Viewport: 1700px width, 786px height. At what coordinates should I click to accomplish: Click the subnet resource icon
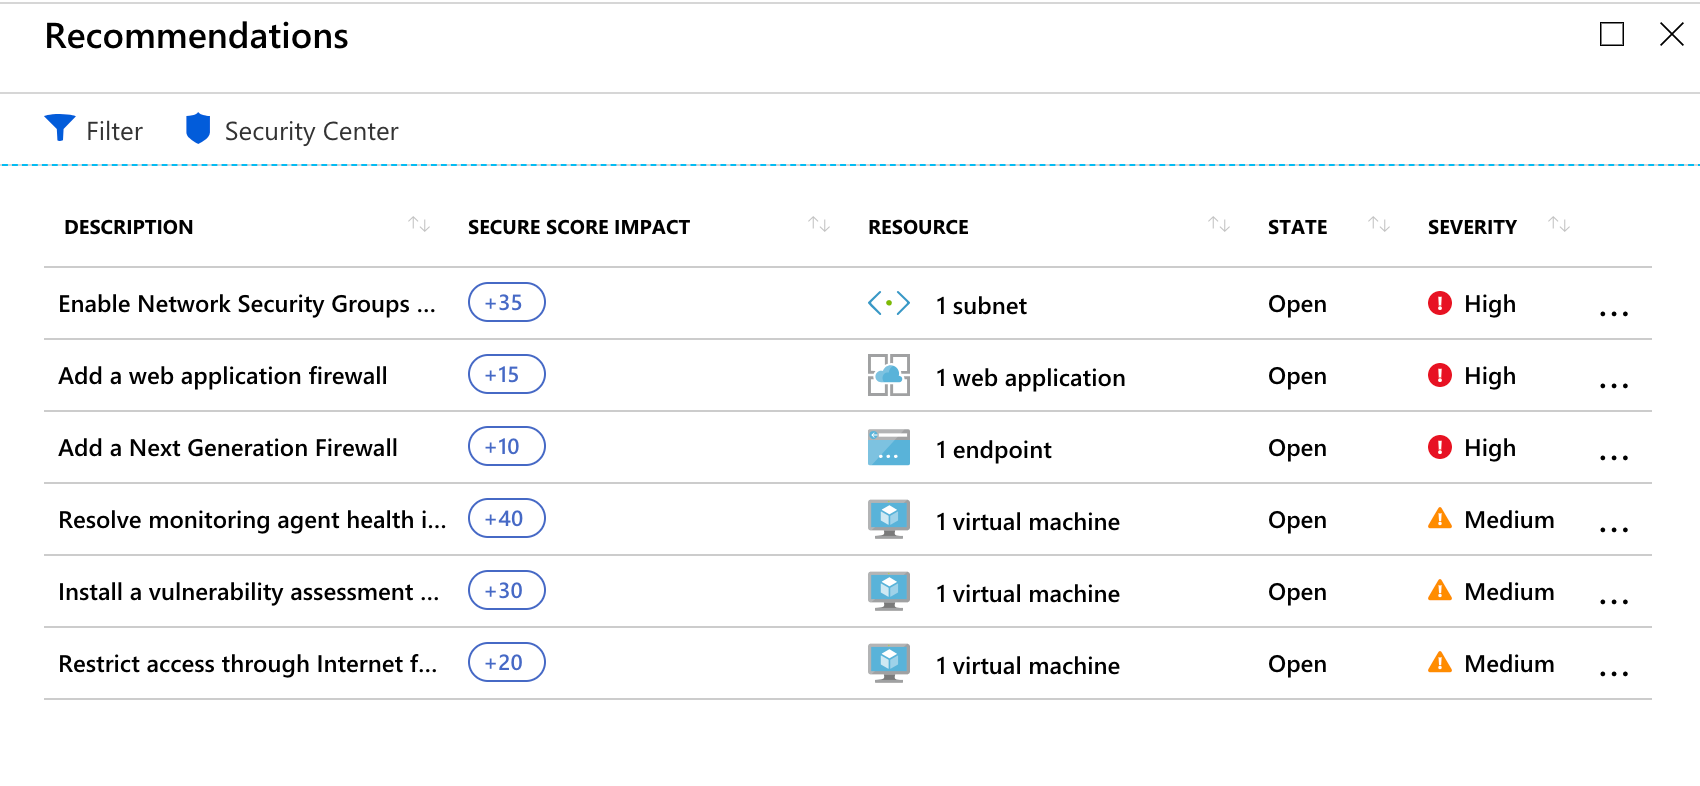tap(888, 303)
